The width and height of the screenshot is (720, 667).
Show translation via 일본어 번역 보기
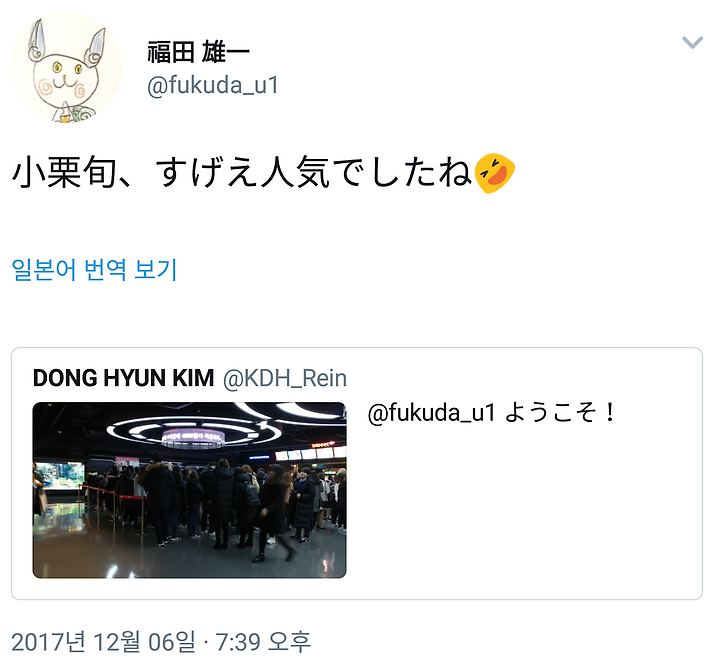pos(94,269)
